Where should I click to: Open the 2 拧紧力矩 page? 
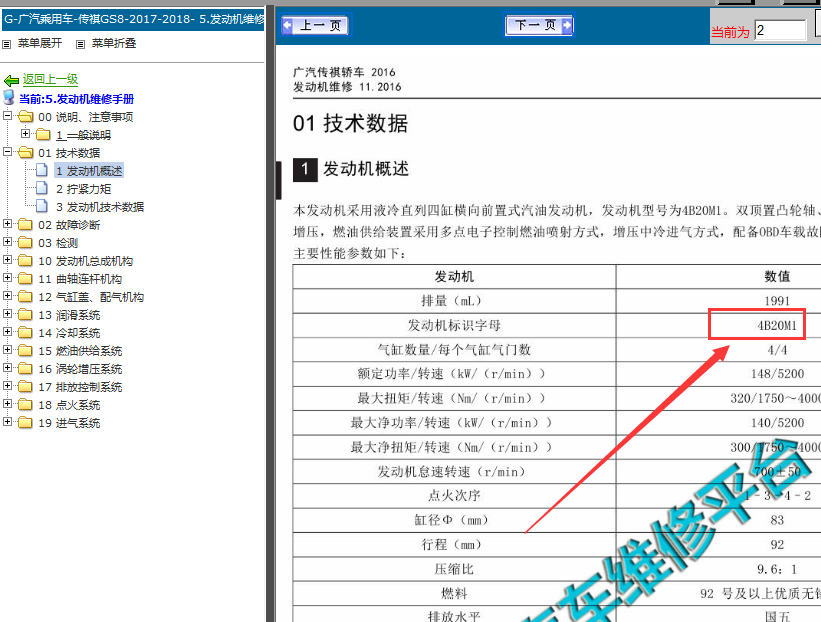tap(83, 189)
